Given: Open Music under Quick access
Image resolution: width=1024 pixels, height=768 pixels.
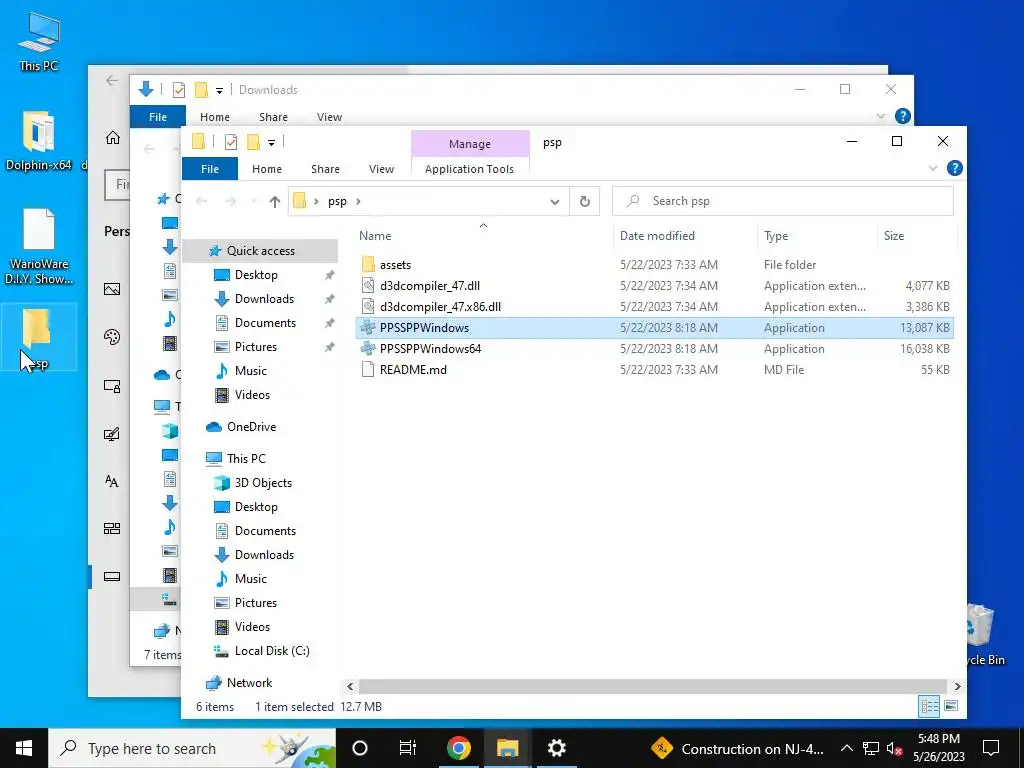Looking at the screenshot, I should click(250, 371).
